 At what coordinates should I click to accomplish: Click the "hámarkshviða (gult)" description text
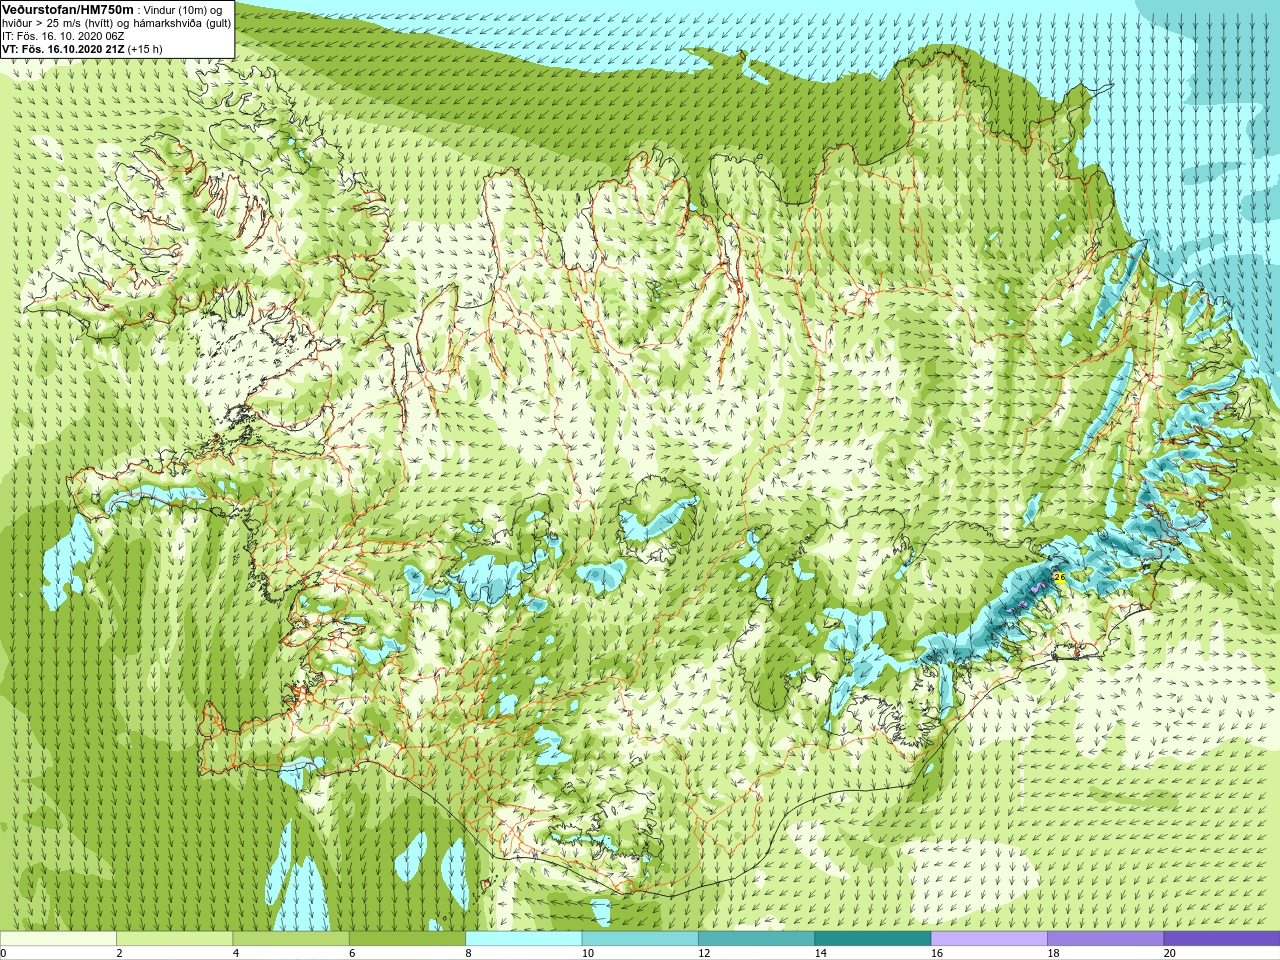[x=180, y=23]
